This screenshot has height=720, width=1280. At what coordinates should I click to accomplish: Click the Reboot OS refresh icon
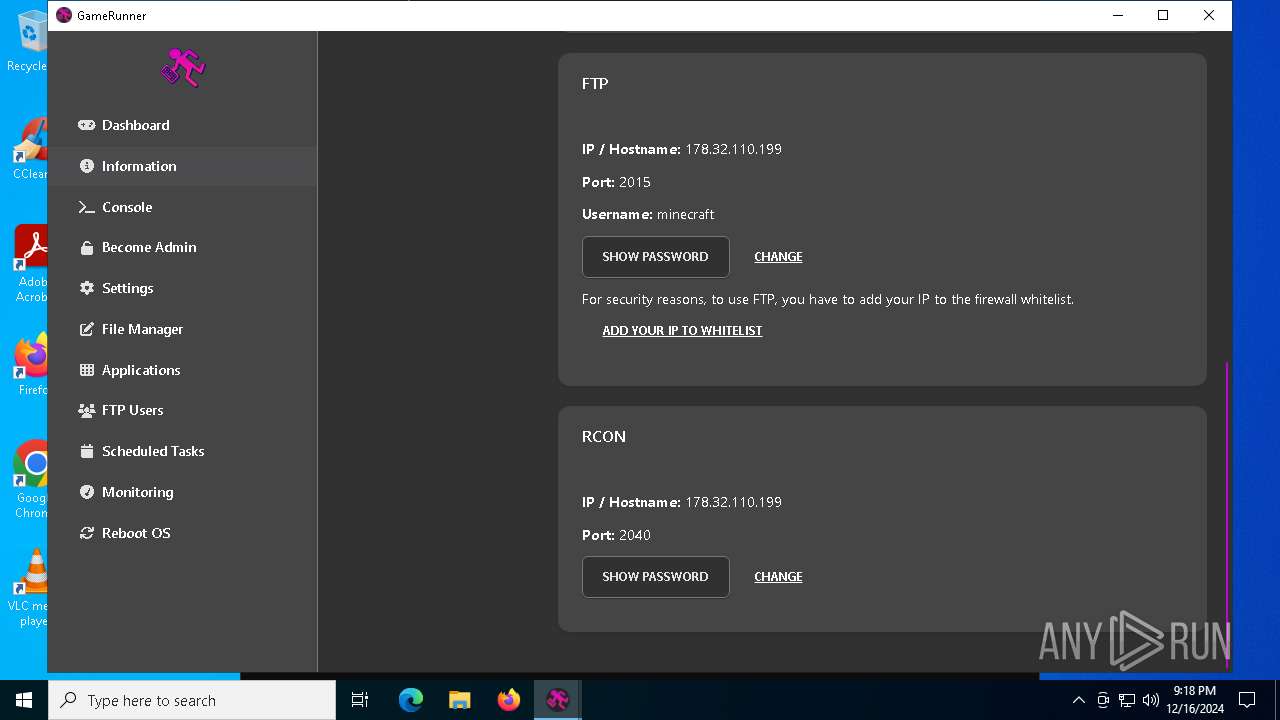87,533
